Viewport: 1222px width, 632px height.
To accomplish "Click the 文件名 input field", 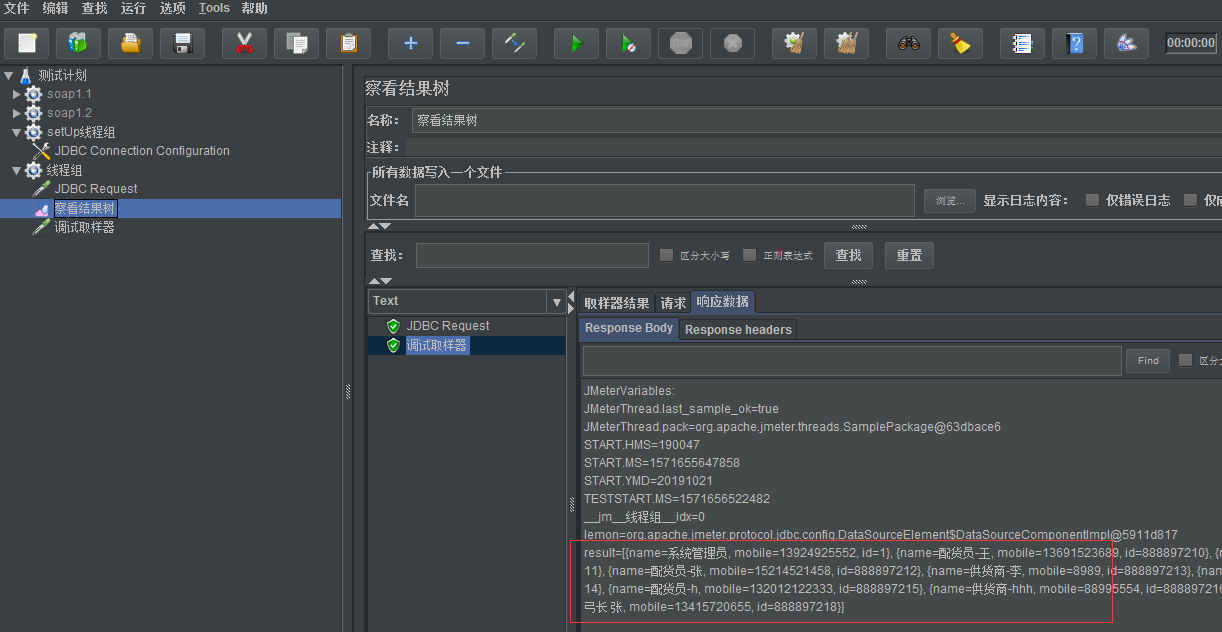I will pos(664,201).
